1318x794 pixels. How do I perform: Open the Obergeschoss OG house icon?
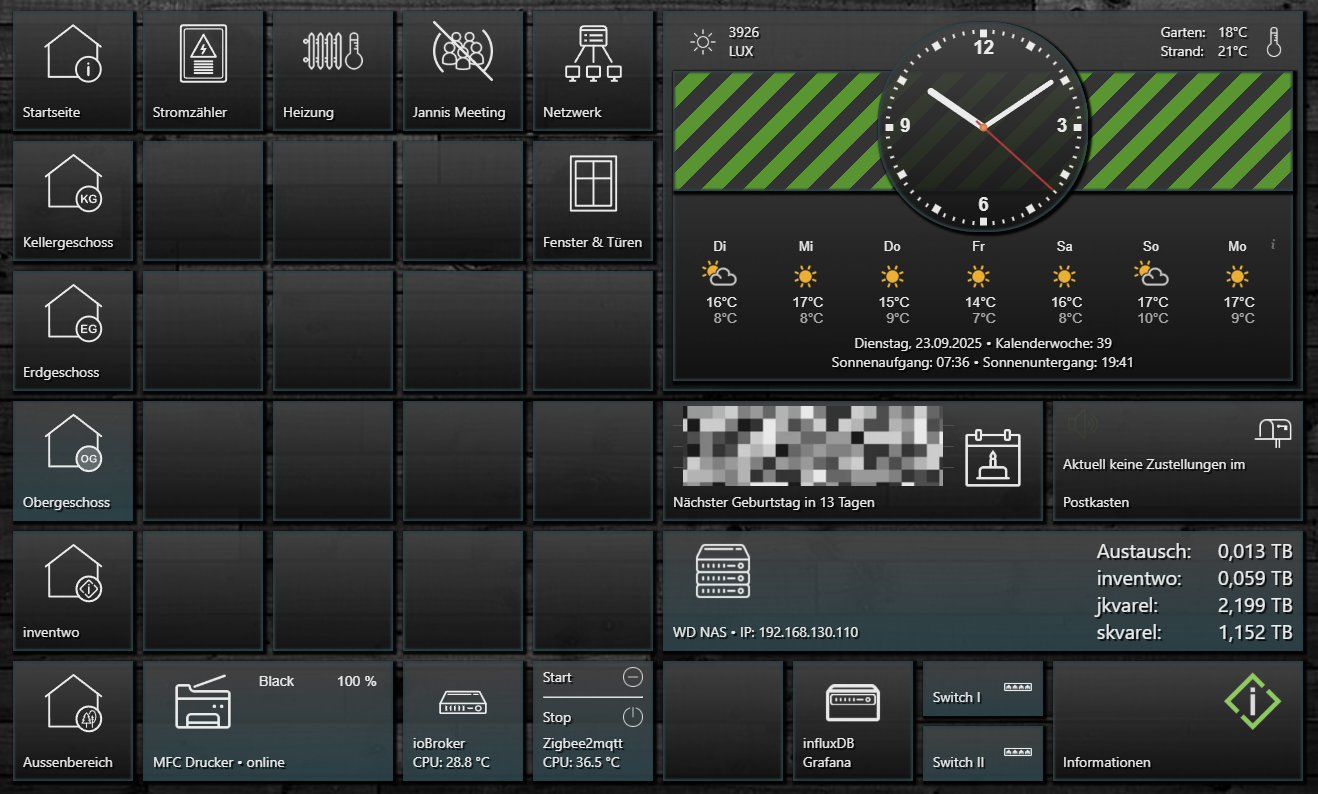(73, 442)
